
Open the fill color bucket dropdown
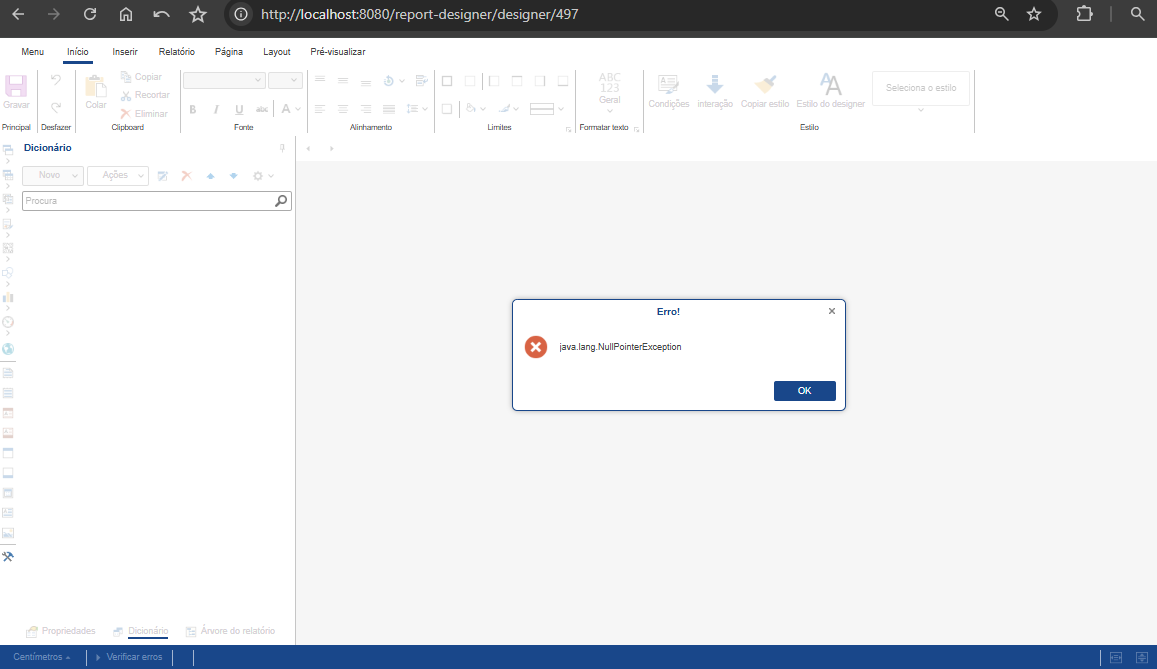[x=475, y=109]
